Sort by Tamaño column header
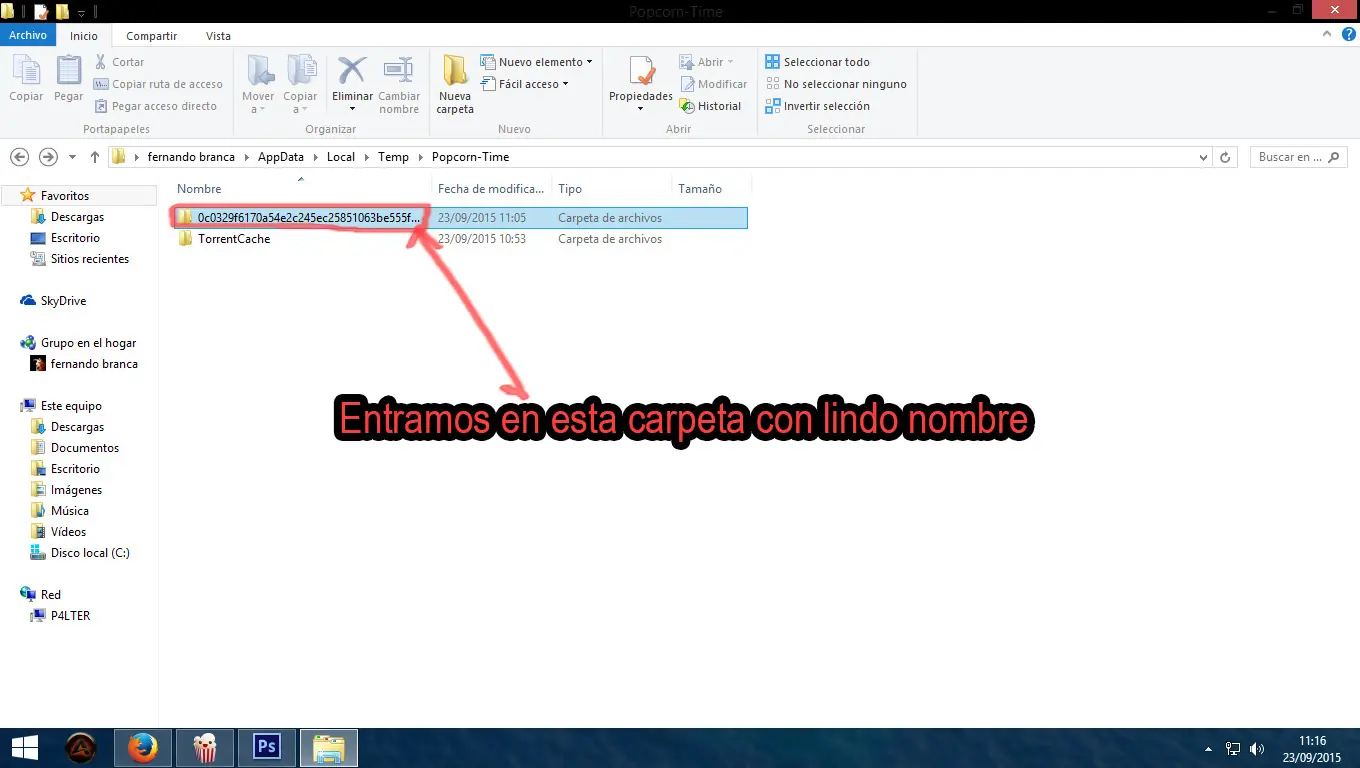The image size is (1360, 768). pyautogui.click(x=700, y=189)
